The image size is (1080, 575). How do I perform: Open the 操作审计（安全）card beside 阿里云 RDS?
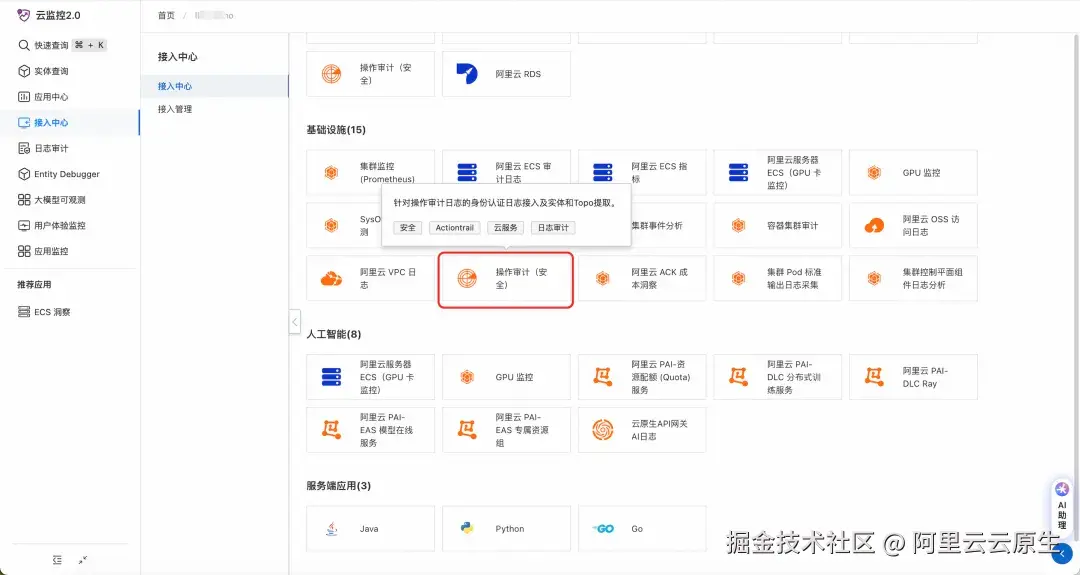coord(371,74)
